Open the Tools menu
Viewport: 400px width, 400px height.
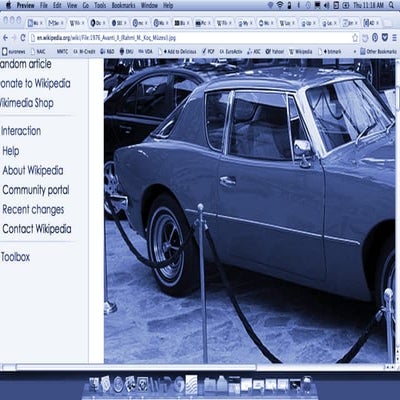(100, 5)
